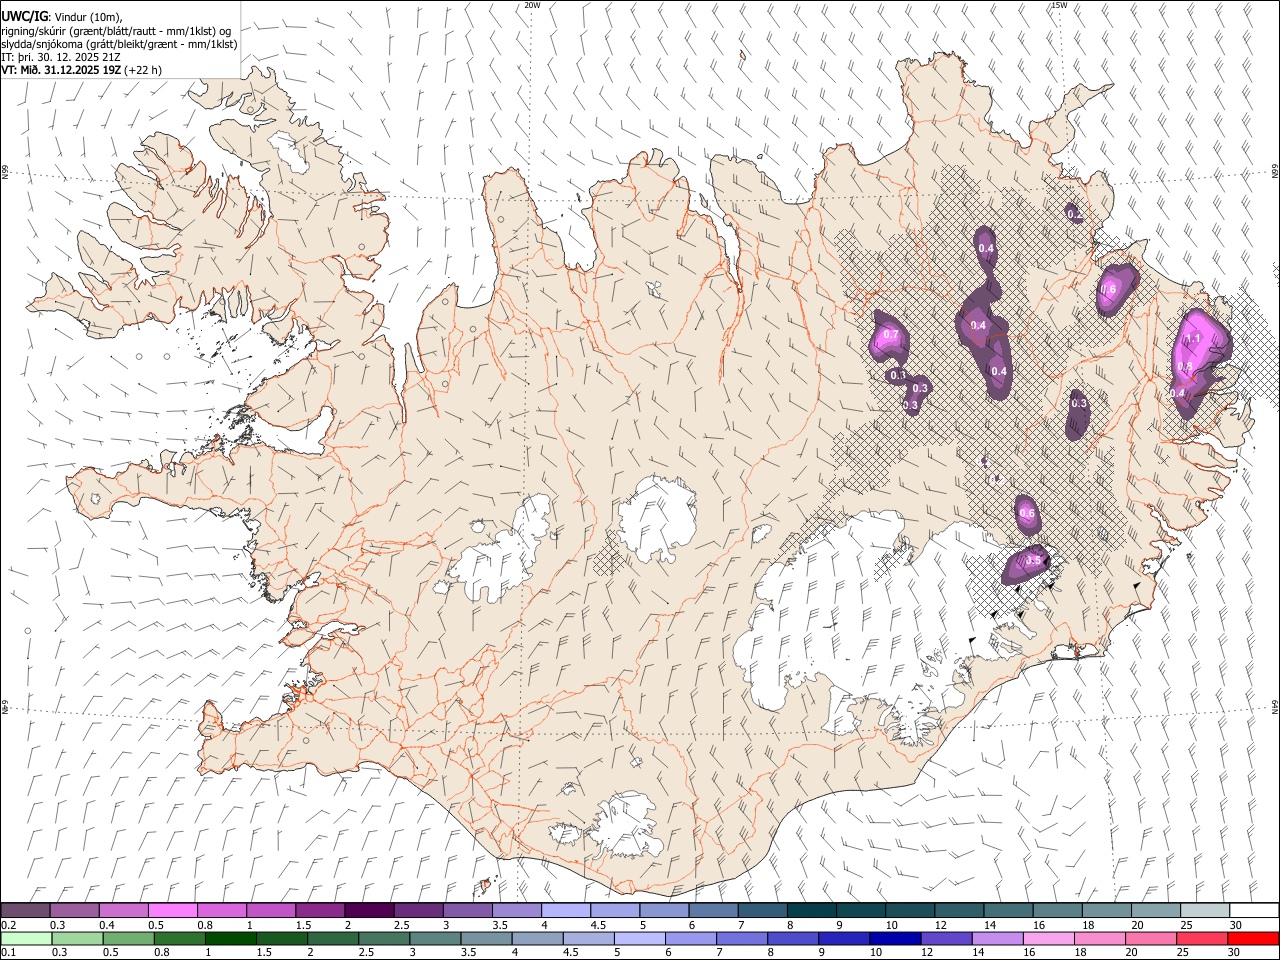
Task: Click the 0.5 snowfall value on the map
Action: coord(1033,560)
